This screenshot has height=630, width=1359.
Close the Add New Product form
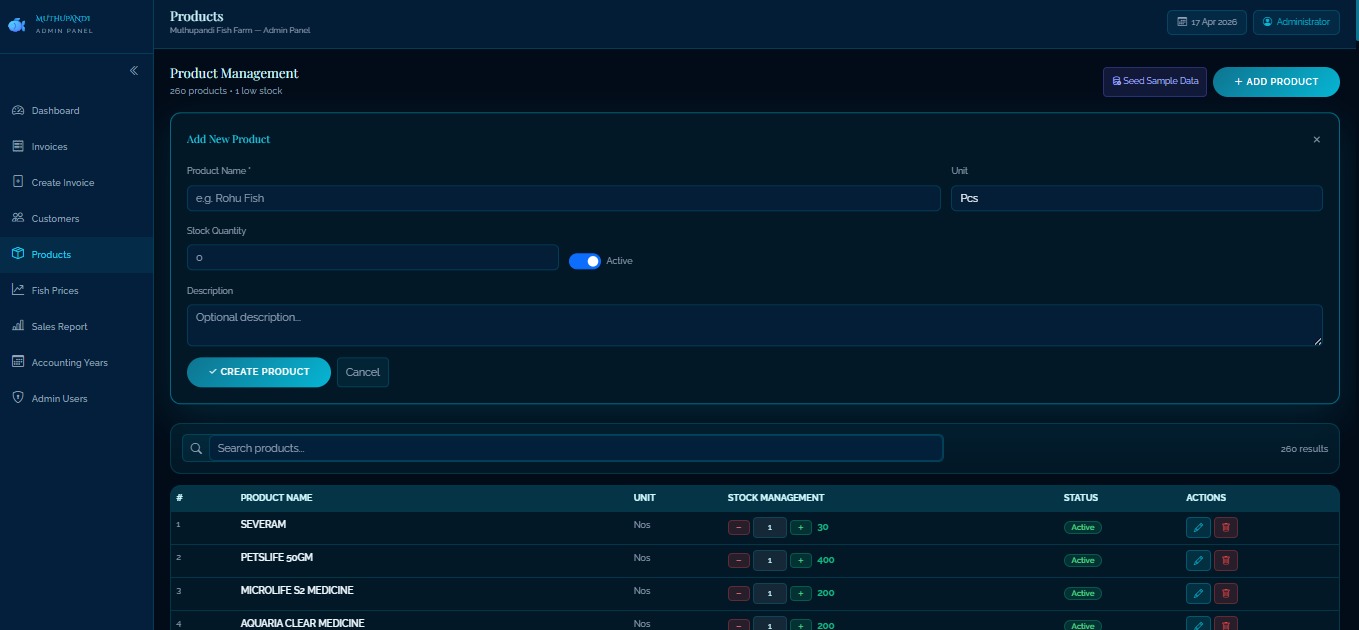1316,140
